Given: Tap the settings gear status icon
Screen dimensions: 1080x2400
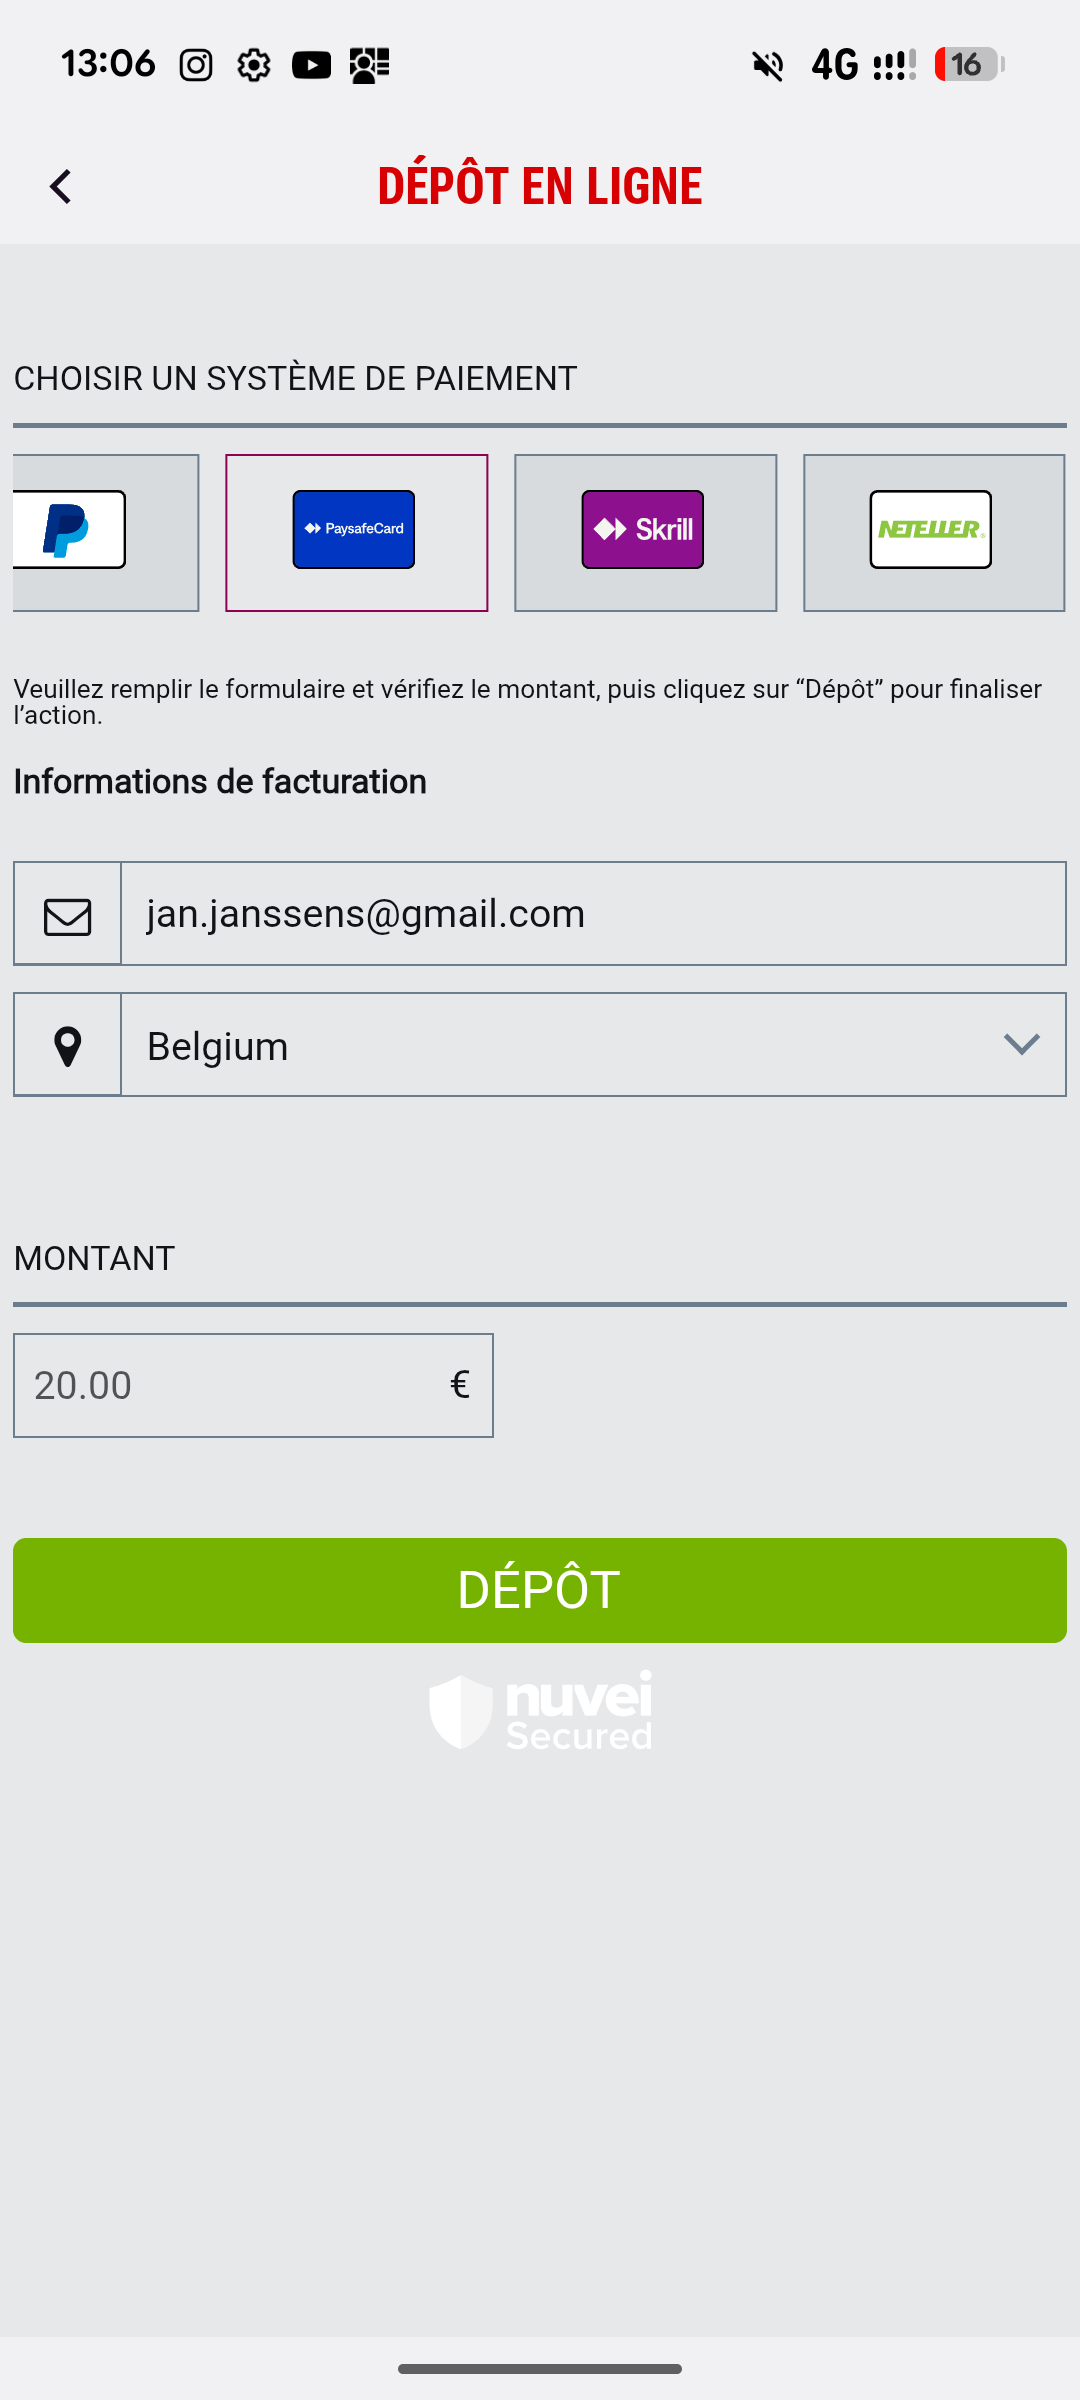Looking at the screenshot, I should click(x=254, y=66).
